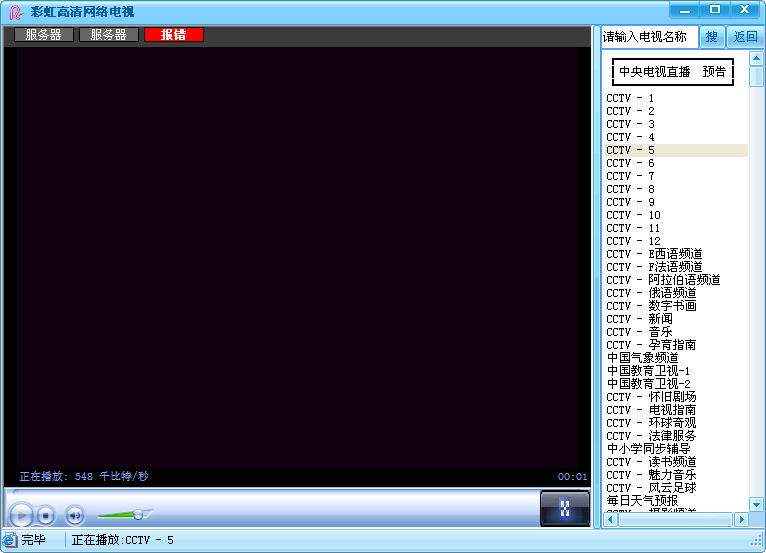Click the IE icon in status bar
The image size is (766, 553).
click(x=10, y=540)
